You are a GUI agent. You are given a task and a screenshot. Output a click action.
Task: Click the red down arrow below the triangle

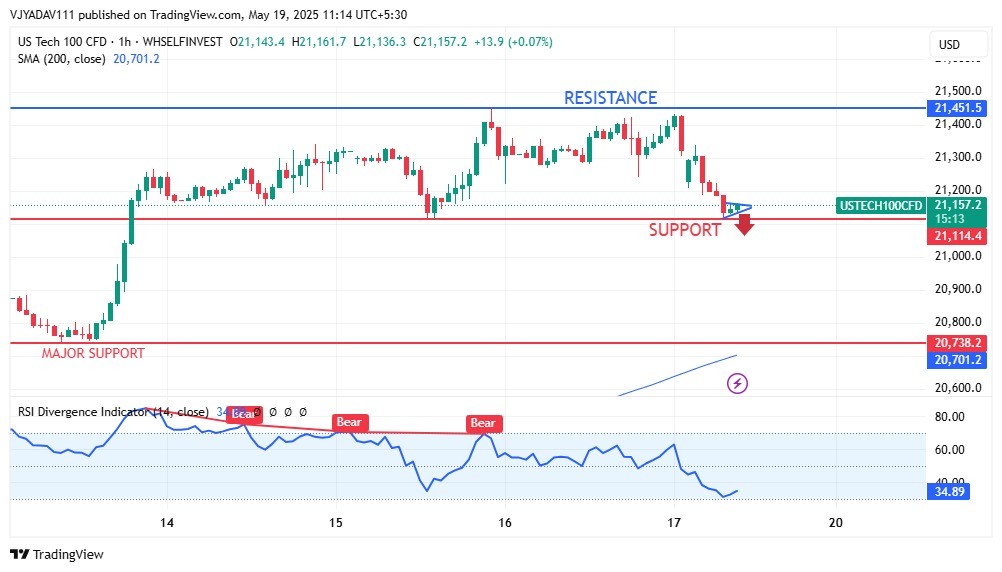coord(744,226)
